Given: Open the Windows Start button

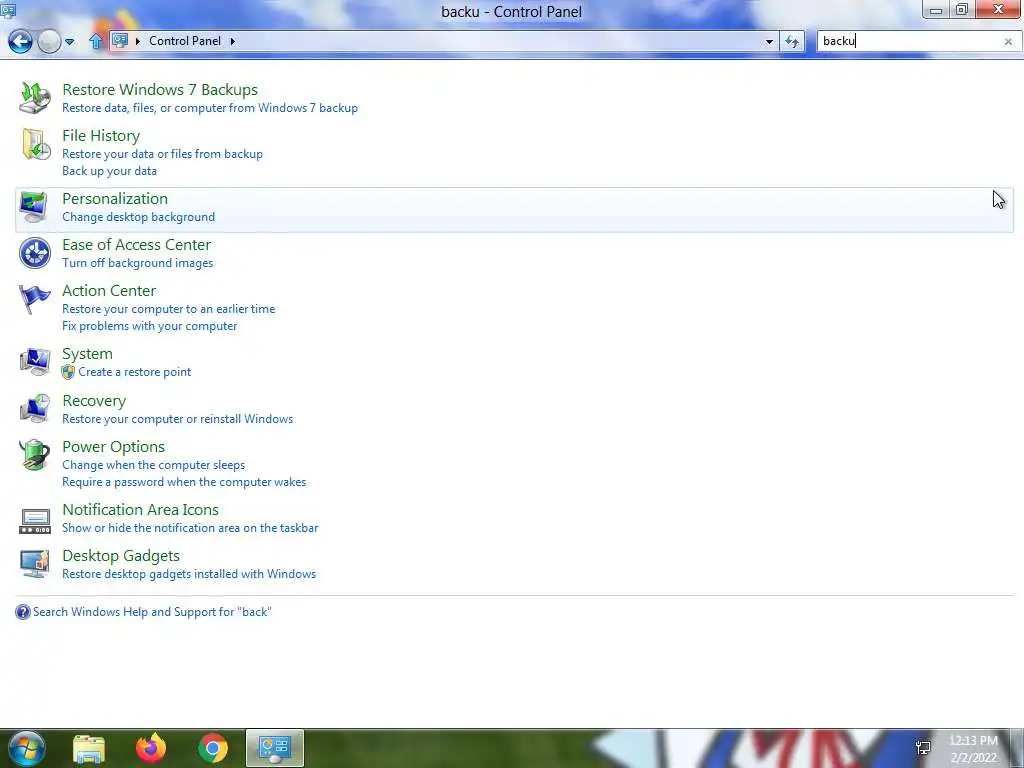Looking at the screenshot, I should (x=26, y=748).
